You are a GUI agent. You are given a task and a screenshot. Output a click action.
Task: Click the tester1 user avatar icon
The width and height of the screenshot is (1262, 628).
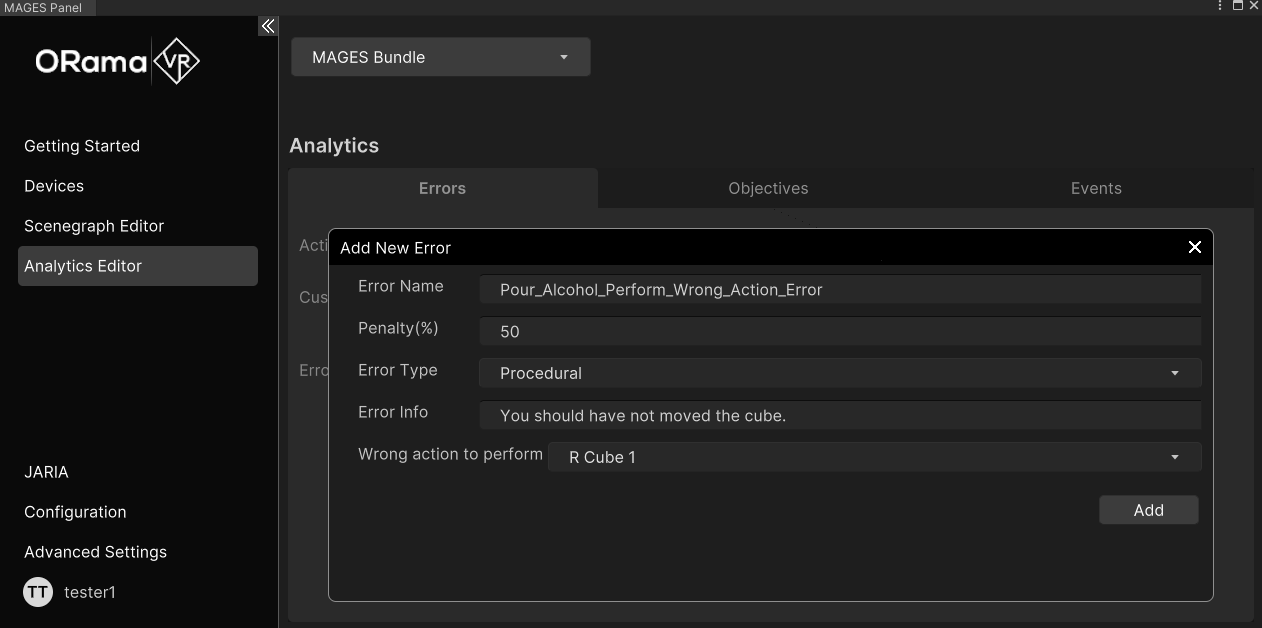(x=38, y=592)
